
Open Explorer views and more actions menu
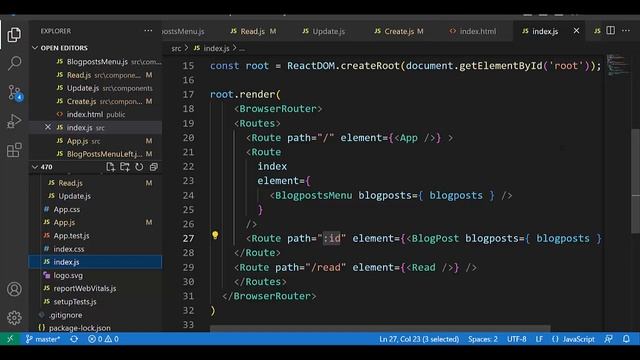pos(148,31)
